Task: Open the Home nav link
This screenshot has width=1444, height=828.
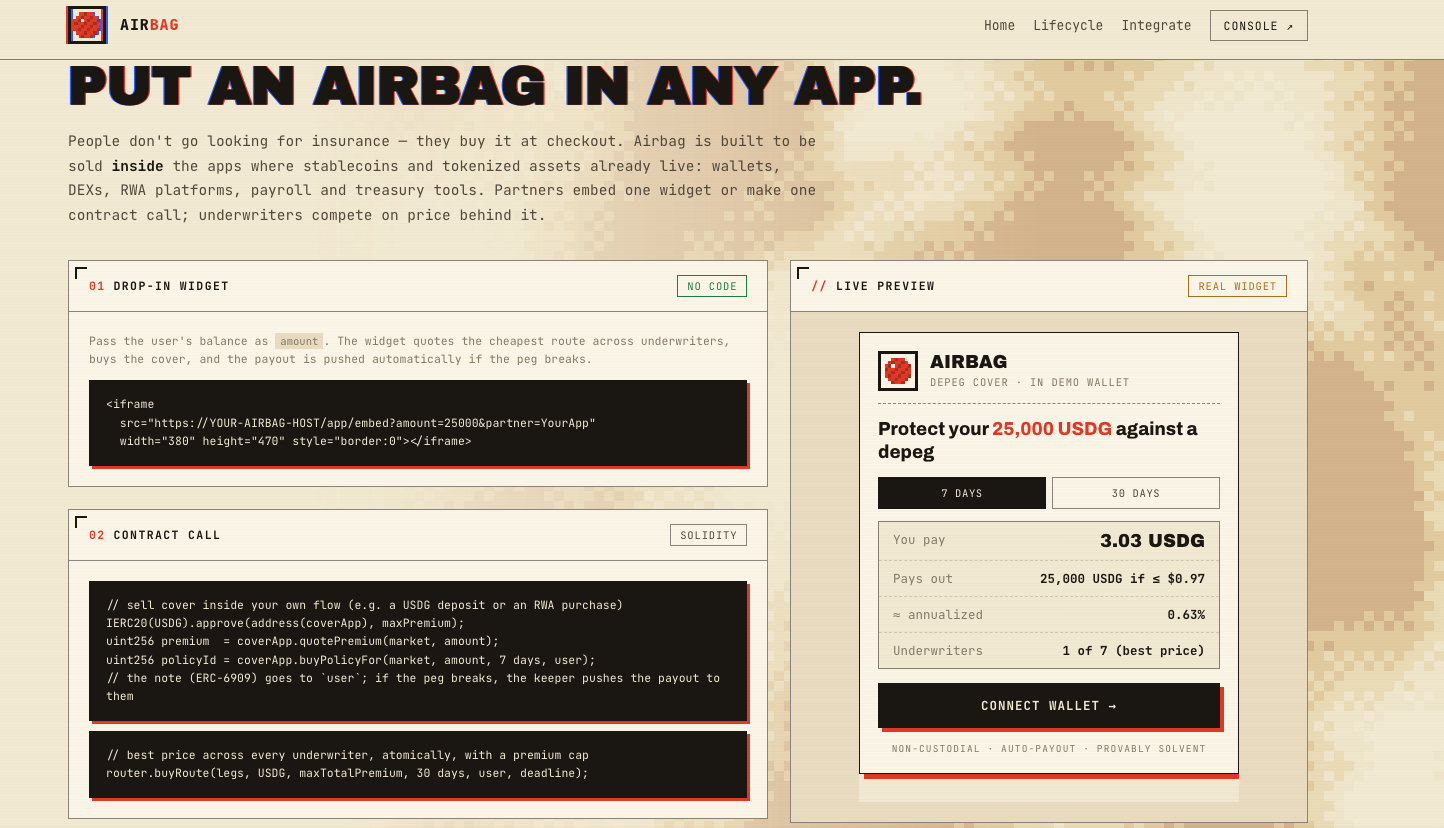Action: coord(999,25)
